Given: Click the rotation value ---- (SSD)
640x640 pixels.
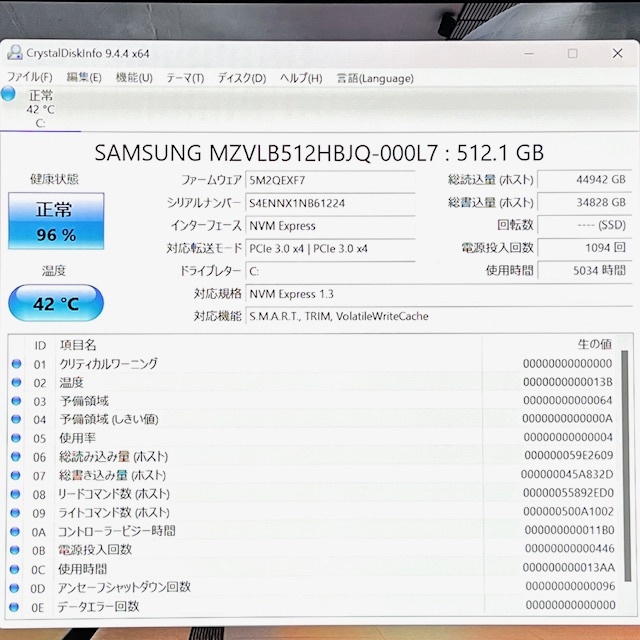Looking at the screenshot, I should point(584,225).
